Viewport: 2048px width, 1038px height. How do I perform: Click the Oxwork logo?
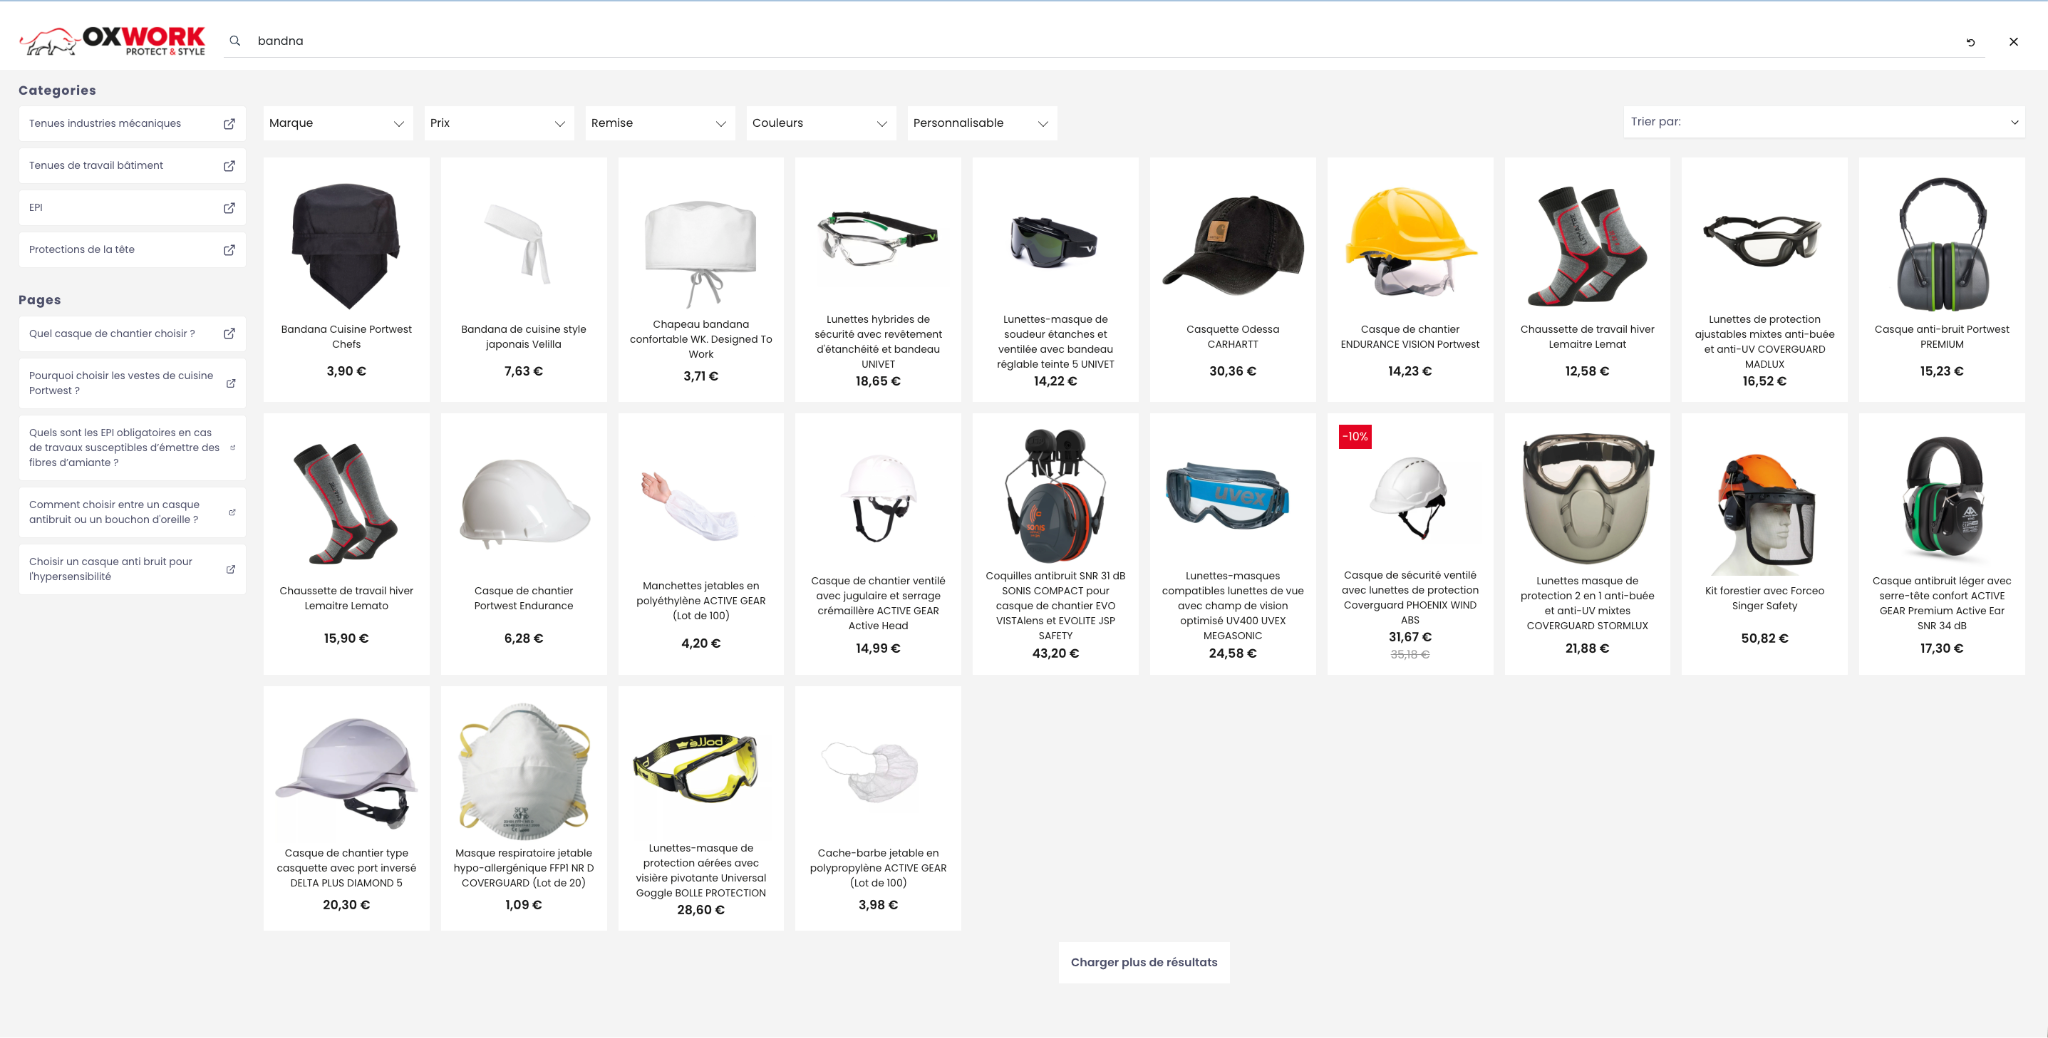coord(112,41)
